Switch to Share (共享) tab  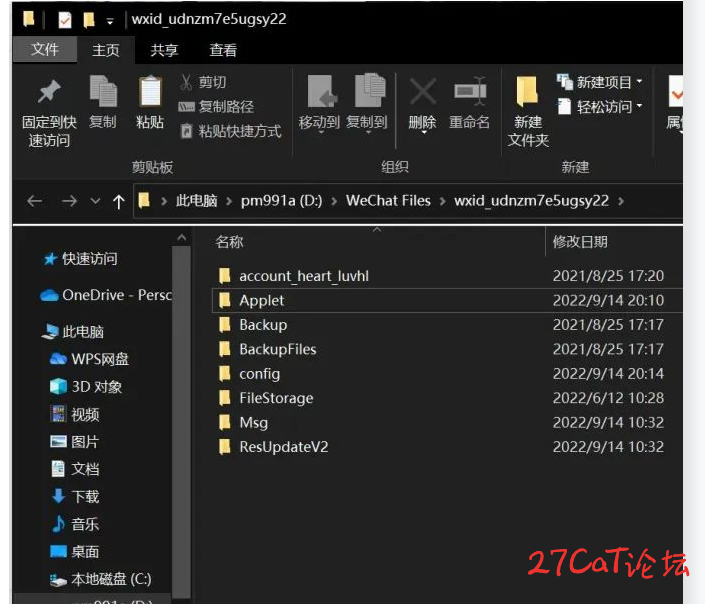164,49
